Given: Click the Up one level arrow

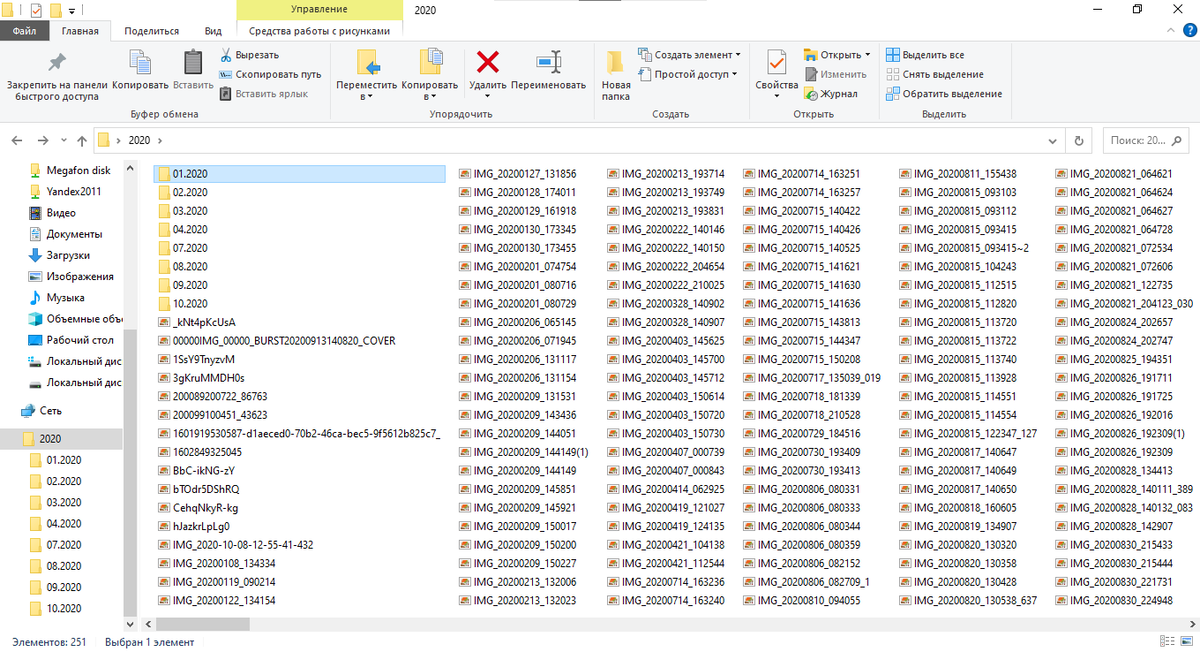Looking at the screenshot, I should pos(83,140).
